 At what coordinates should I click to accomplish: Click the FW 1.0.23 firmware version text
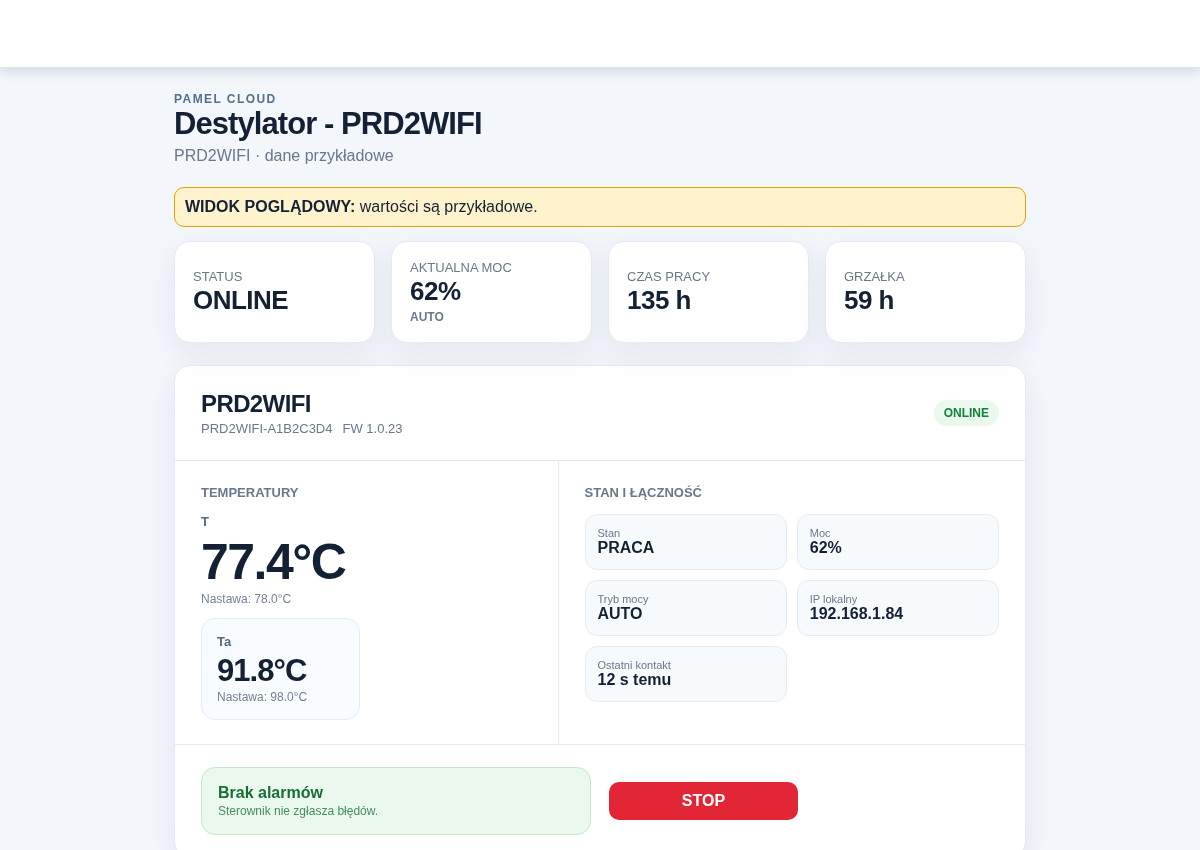(373, 429)
